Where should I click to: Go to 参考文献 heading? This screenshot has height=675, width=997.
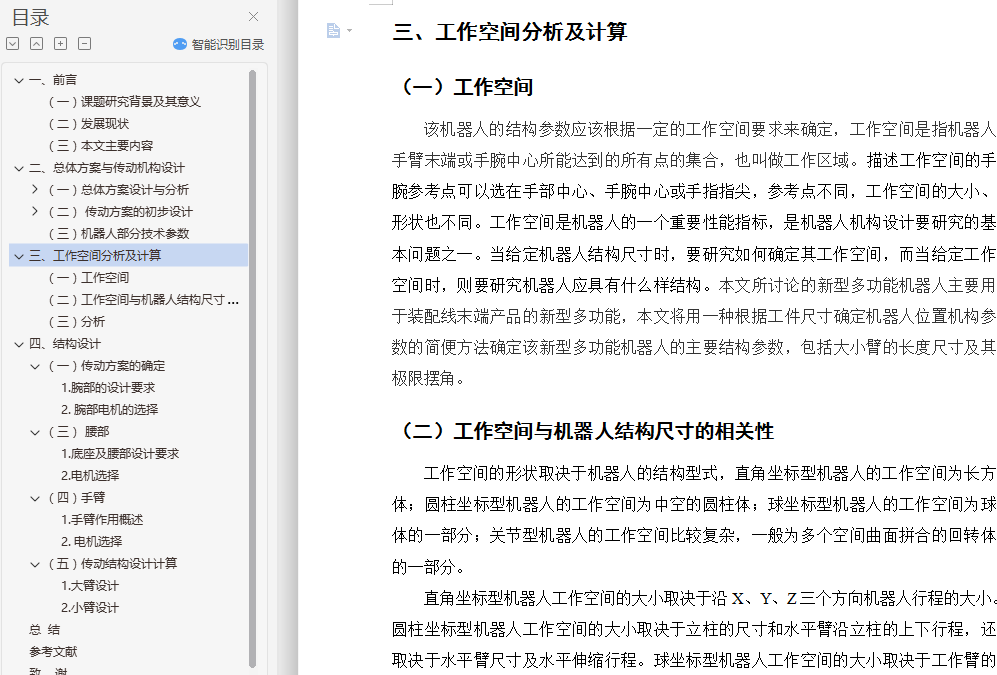[53, 651]
